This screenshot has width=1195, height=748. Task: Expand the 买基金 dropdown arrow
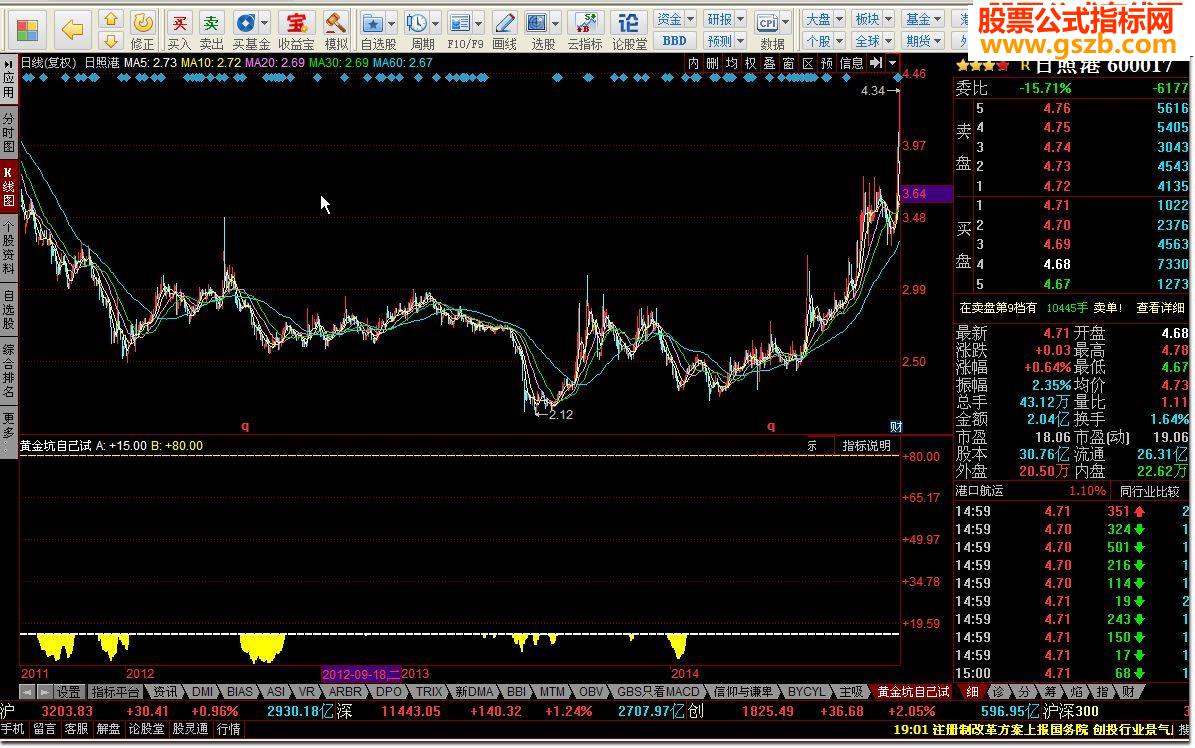pyautogui.click(x=264, y=23)
